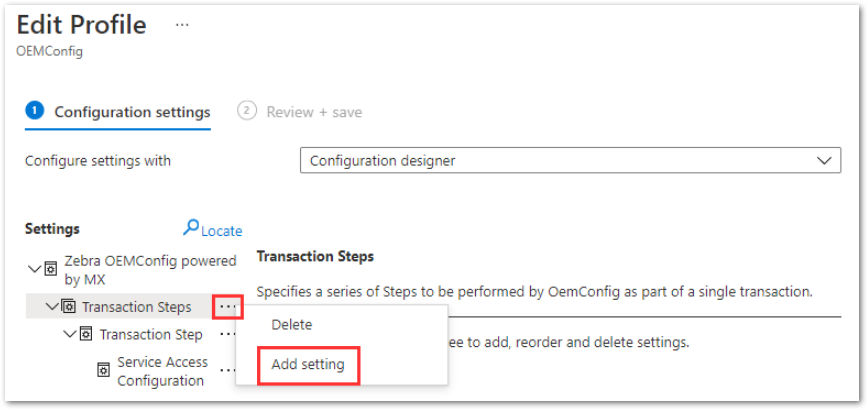Click the Zebra OEMConfig settings node icon
This screenshot has height=410, width=868.
pyautogui.click(x=50, y=269)
